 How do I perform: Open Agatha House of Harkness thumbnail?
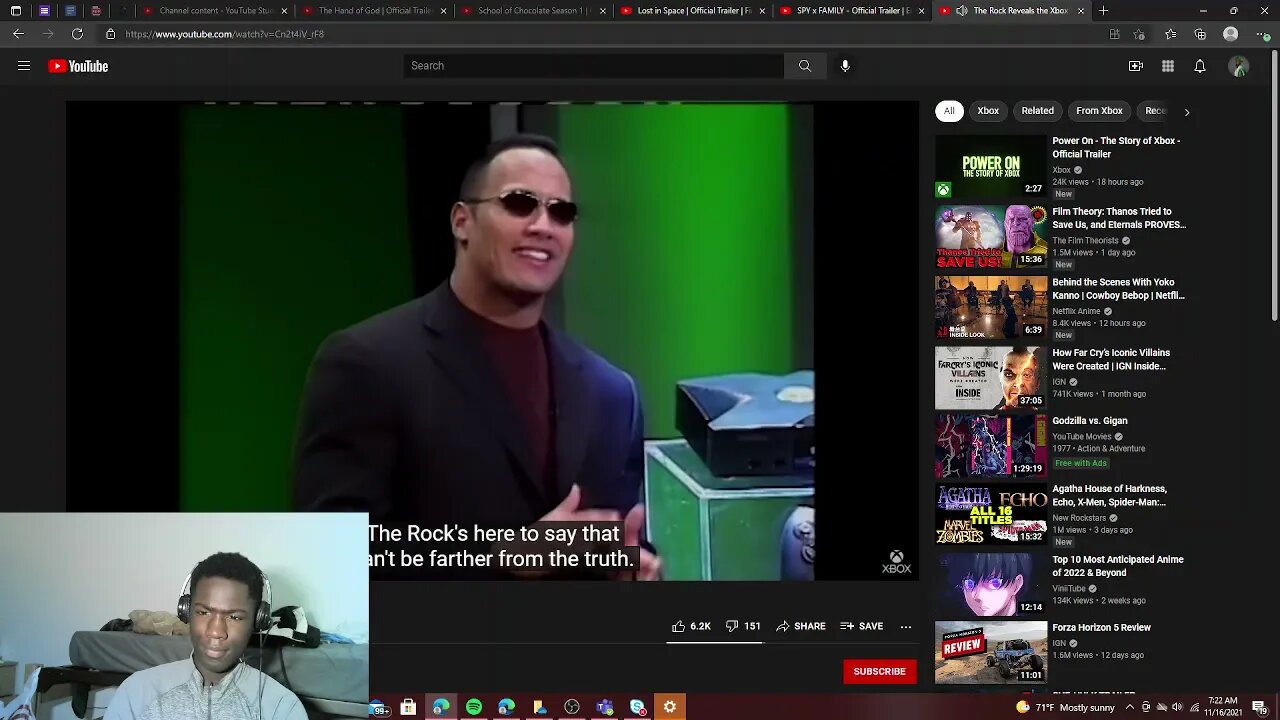(990, 514)
